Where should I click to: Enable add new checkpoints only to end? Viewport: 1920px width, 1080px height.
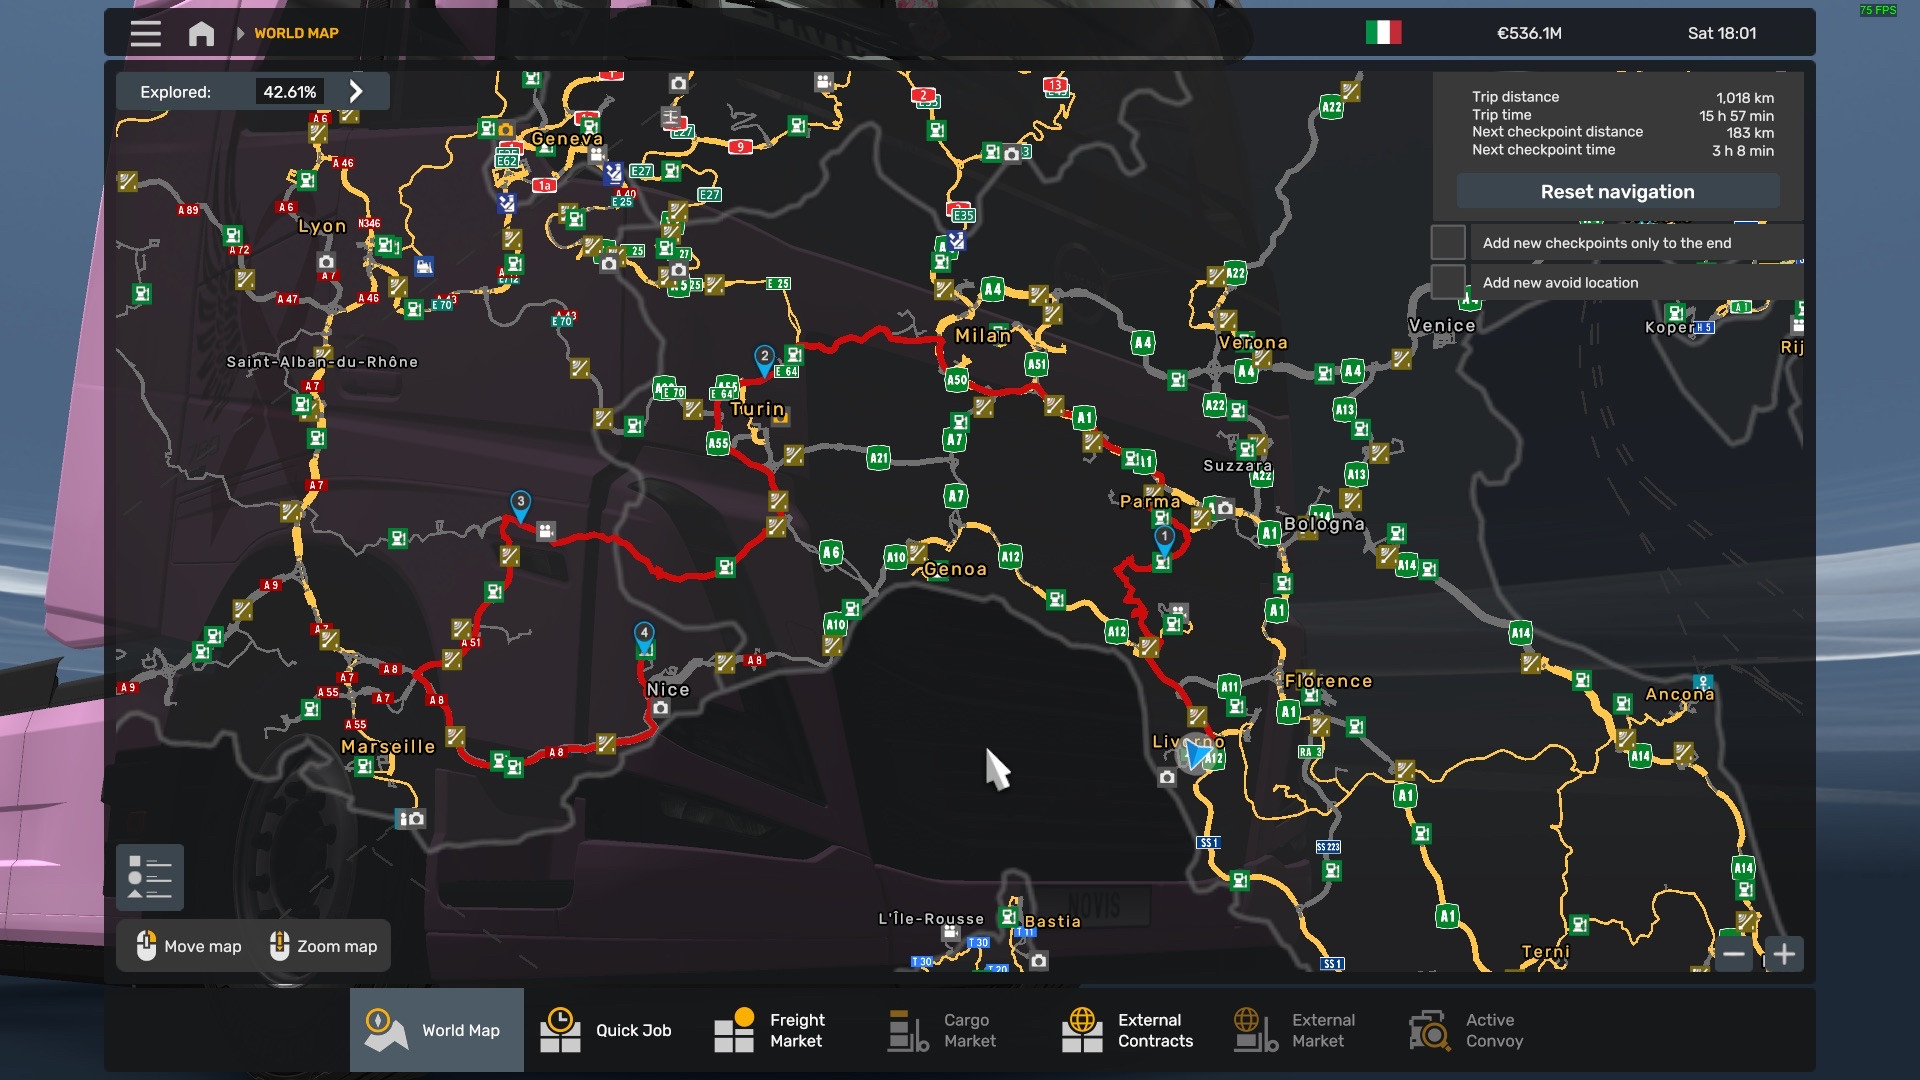pos(1447,243)
